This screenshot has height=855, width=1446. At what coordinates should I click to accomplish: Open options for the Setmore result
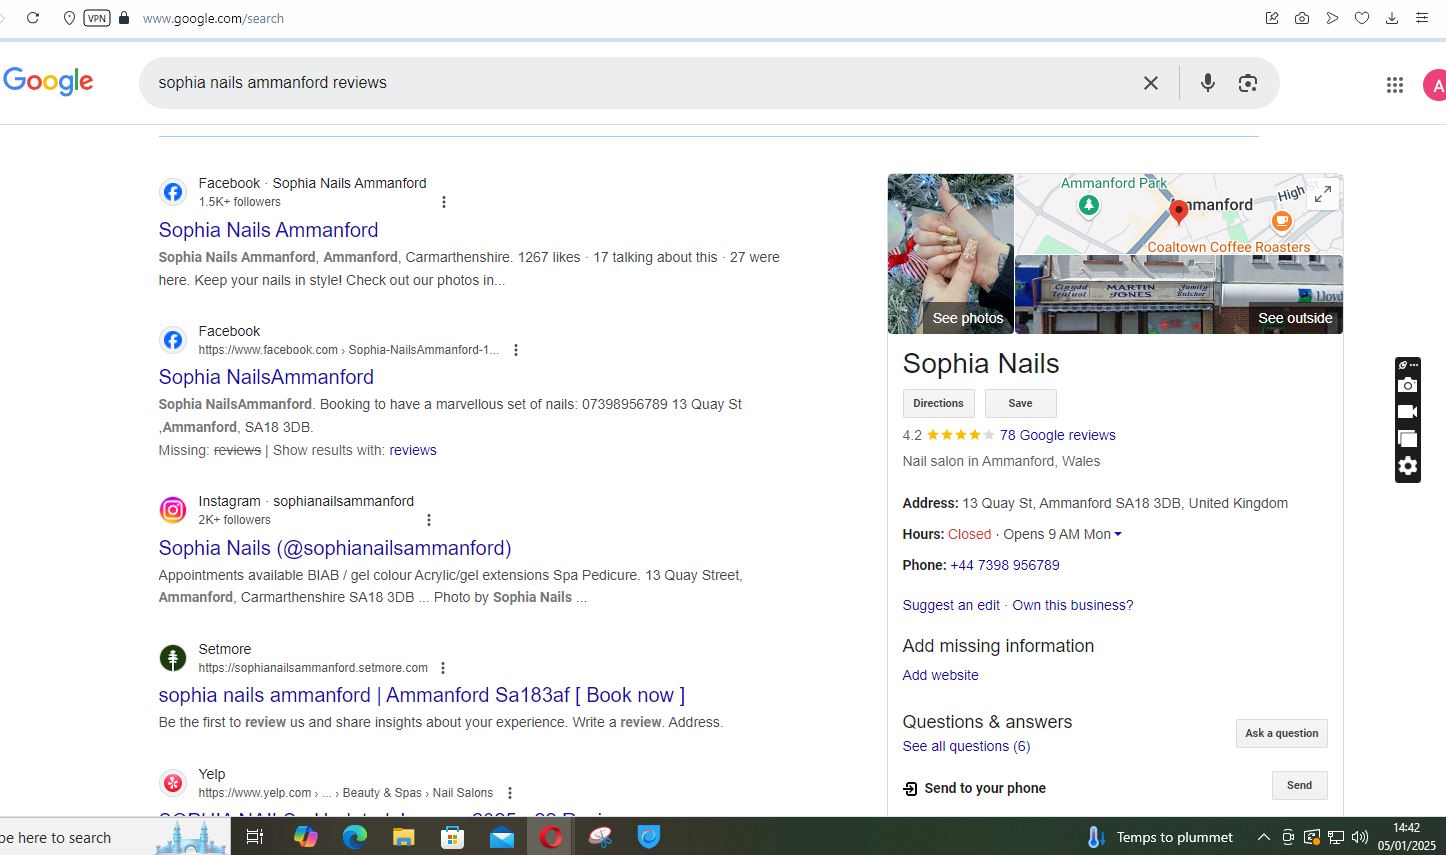pyautogui.click(x=443, y=668)
